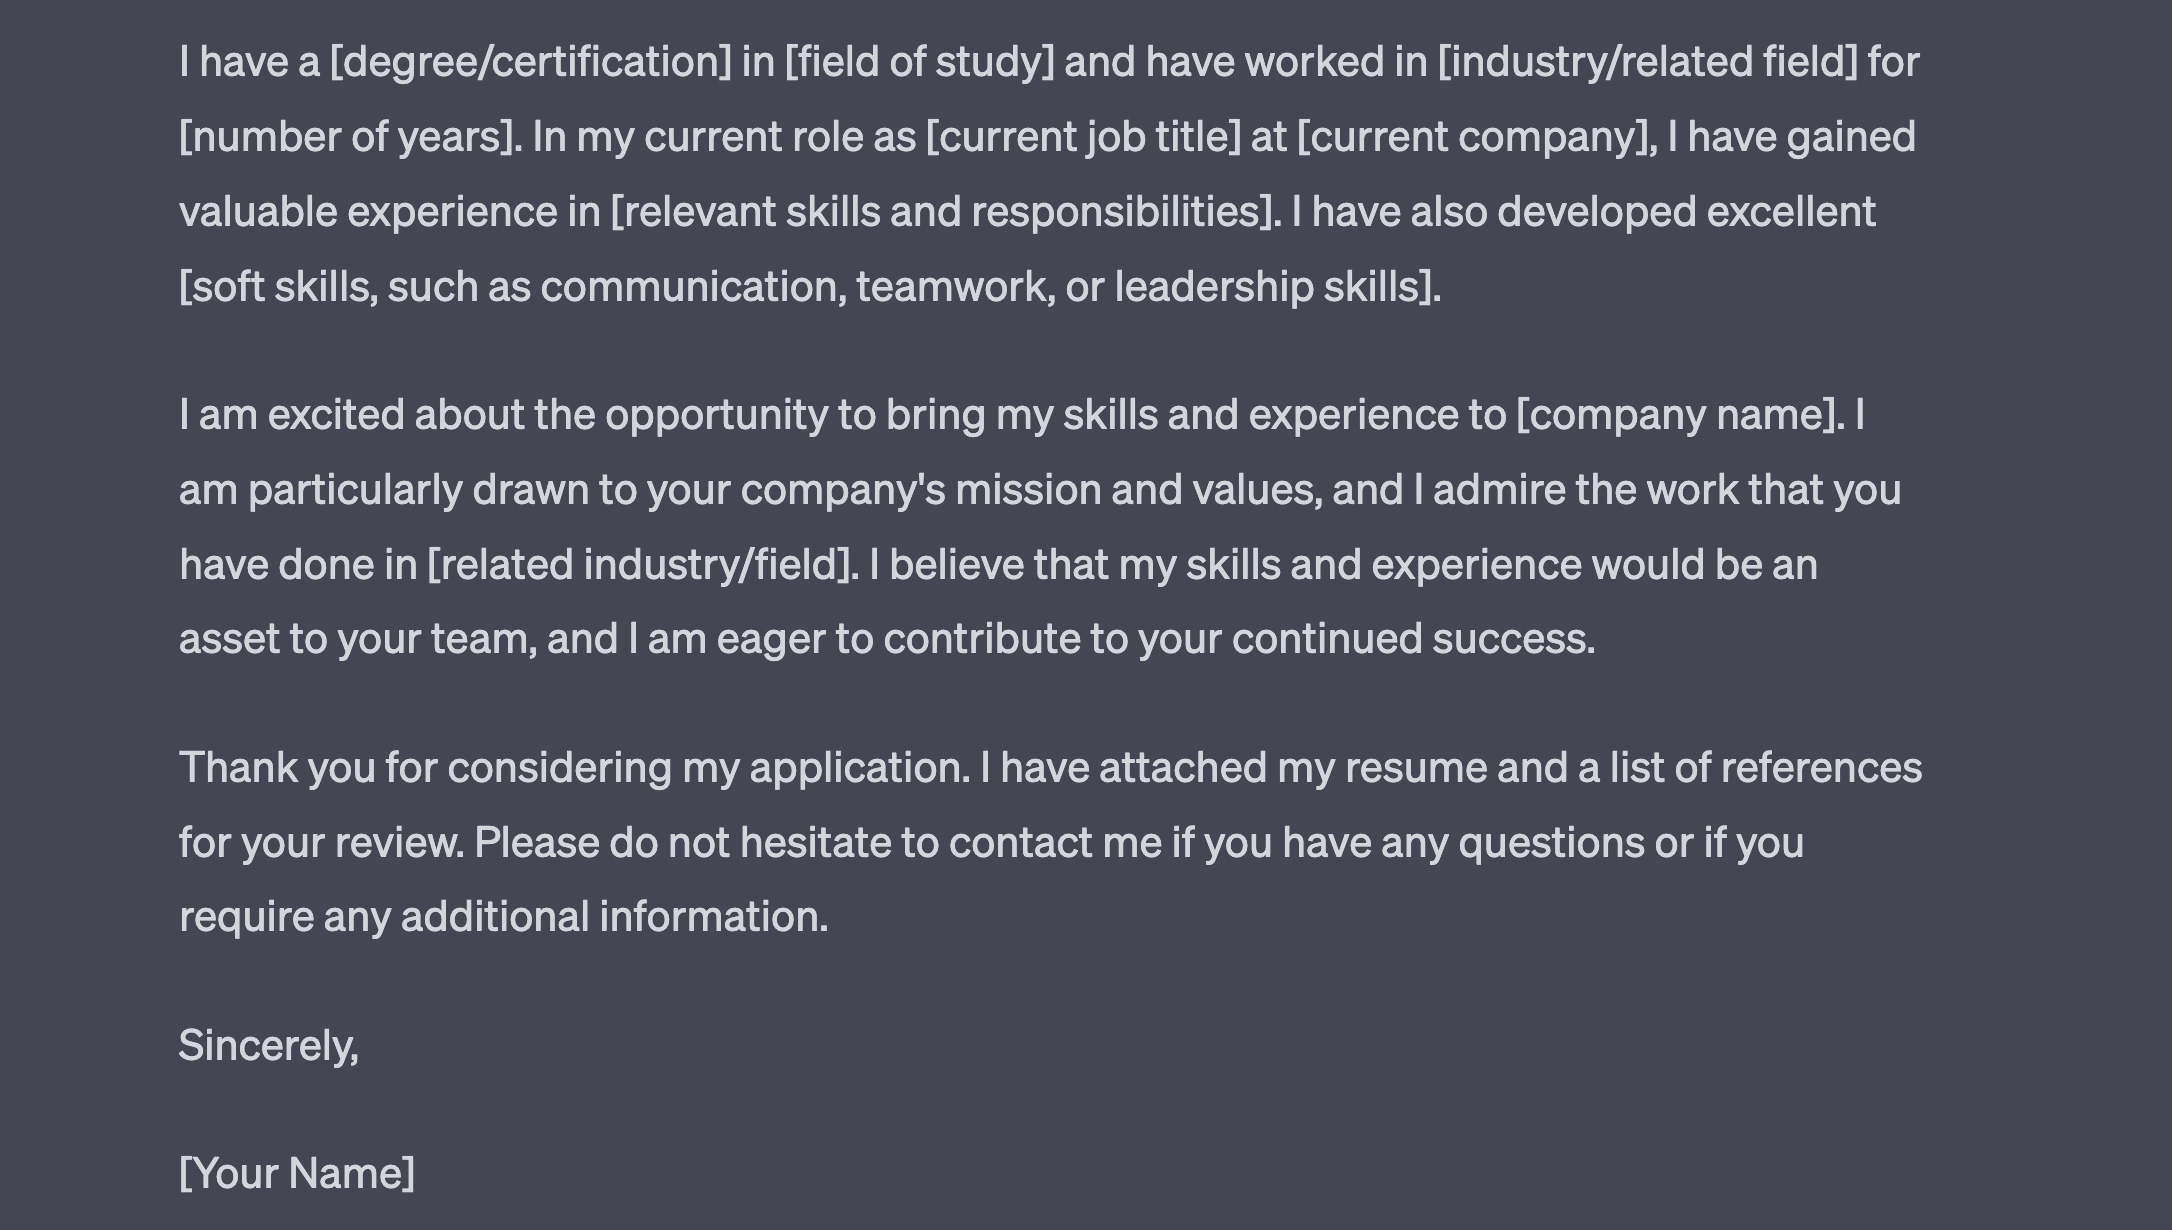Image resolution: width=2172 pixels, height=1230 pixels.
Task: Click on [current company] placeholder
Action: tap(1473, 137)
